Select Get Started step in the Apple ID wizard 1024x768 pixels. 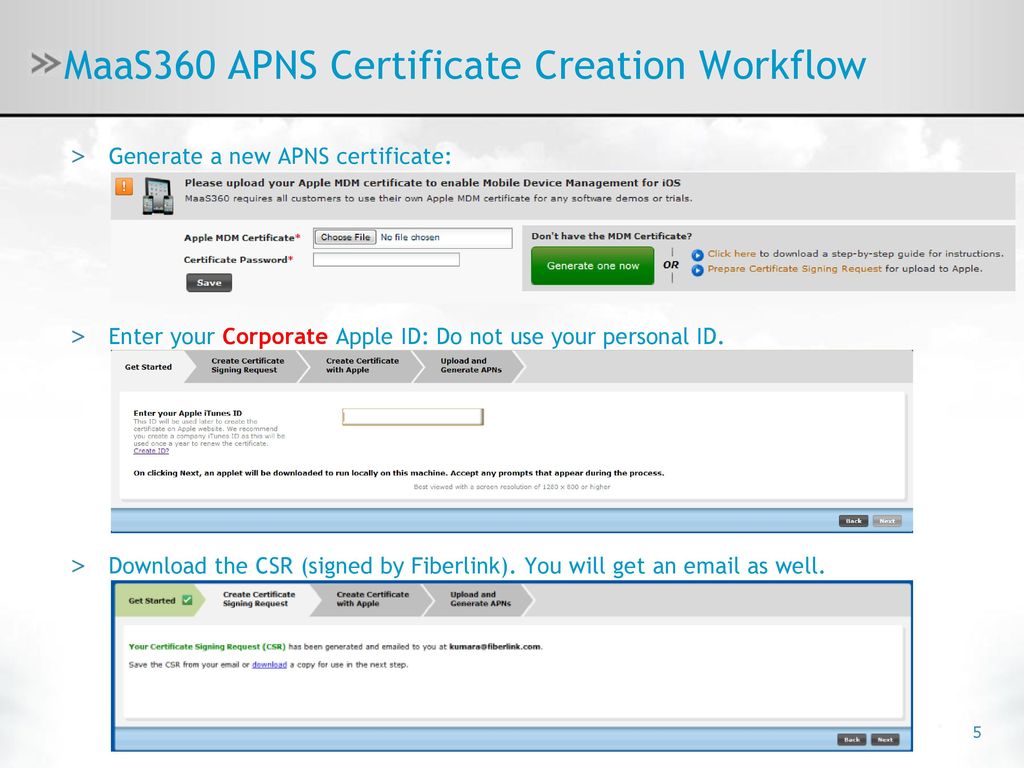coord(148,367)
